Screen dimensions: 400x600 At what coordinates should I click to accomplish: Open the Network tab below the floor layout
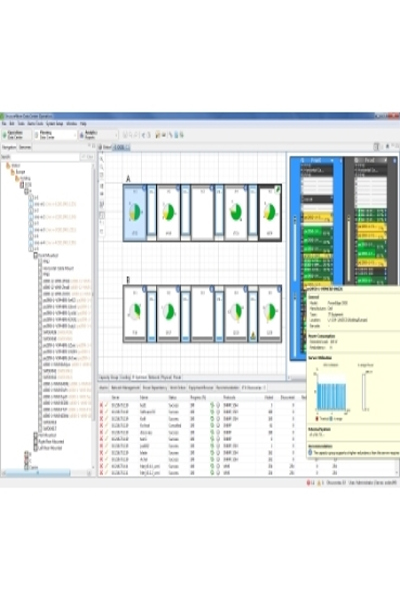point(153,377)
